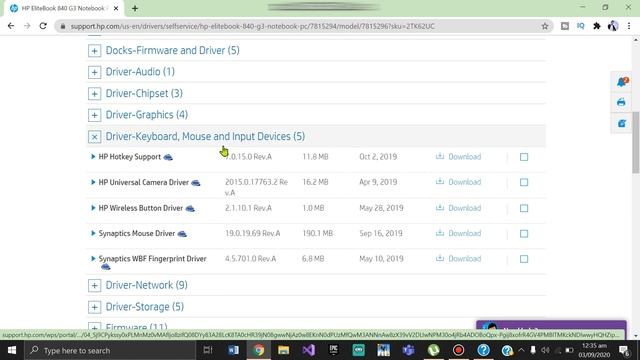Screen dimensions: 640x360
Task: Expand HP Universal Camera Driver details arrow
Action: (x=93, y=182)
